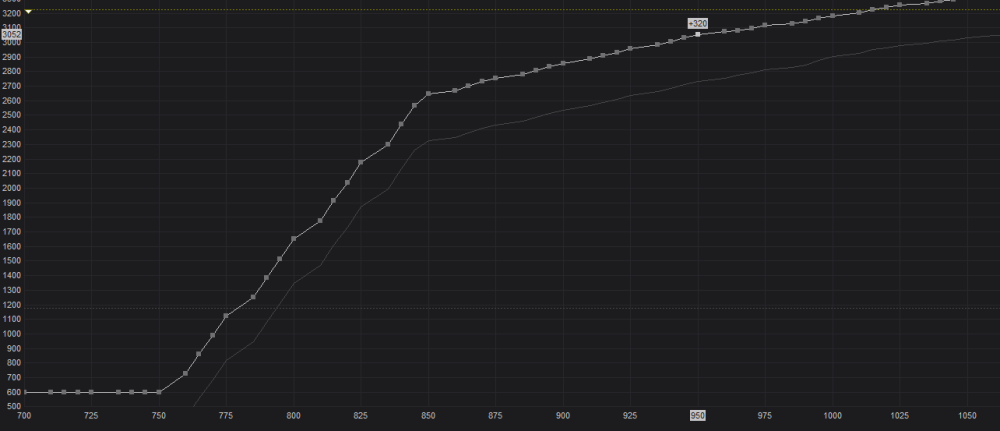Select the curve point at 775
This screenshot has width=1000, height=431.
(x=226, y=316)
